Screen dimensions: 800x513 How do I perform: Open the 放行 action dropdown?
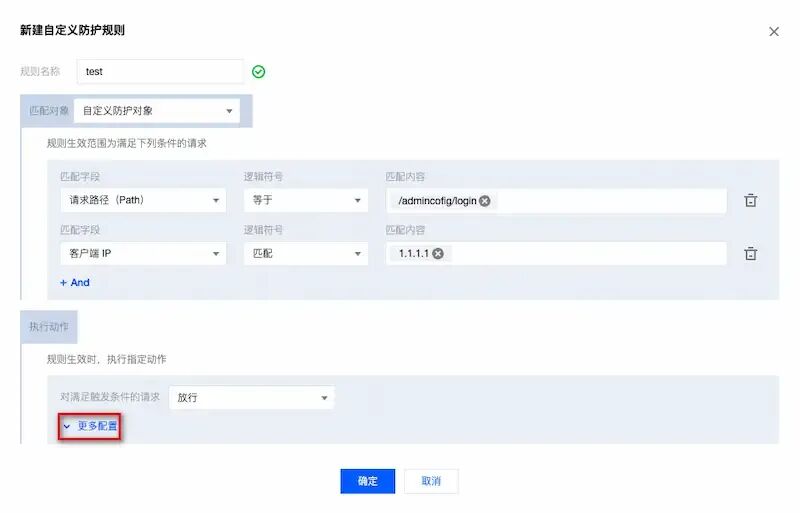(252, 398)
